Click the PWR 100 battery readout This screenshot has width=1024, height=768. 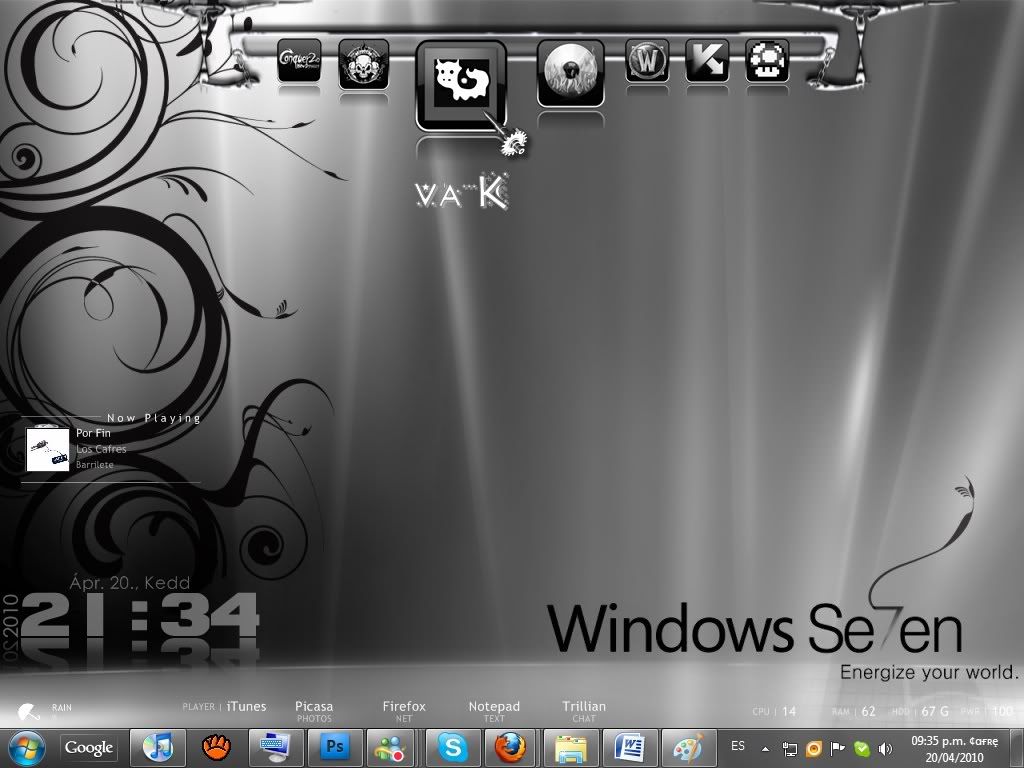[987, 711]
